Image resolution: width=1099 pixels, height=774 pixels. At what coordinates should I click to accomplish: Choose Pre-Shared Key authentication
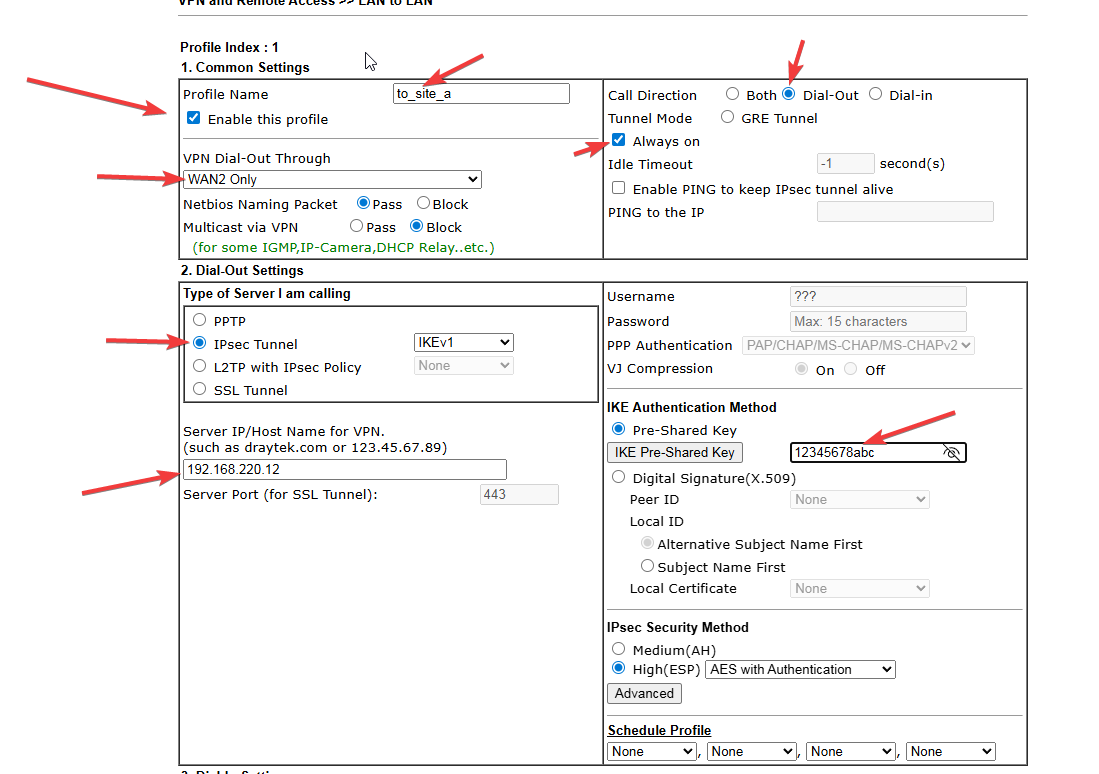(x=618, y=429)
